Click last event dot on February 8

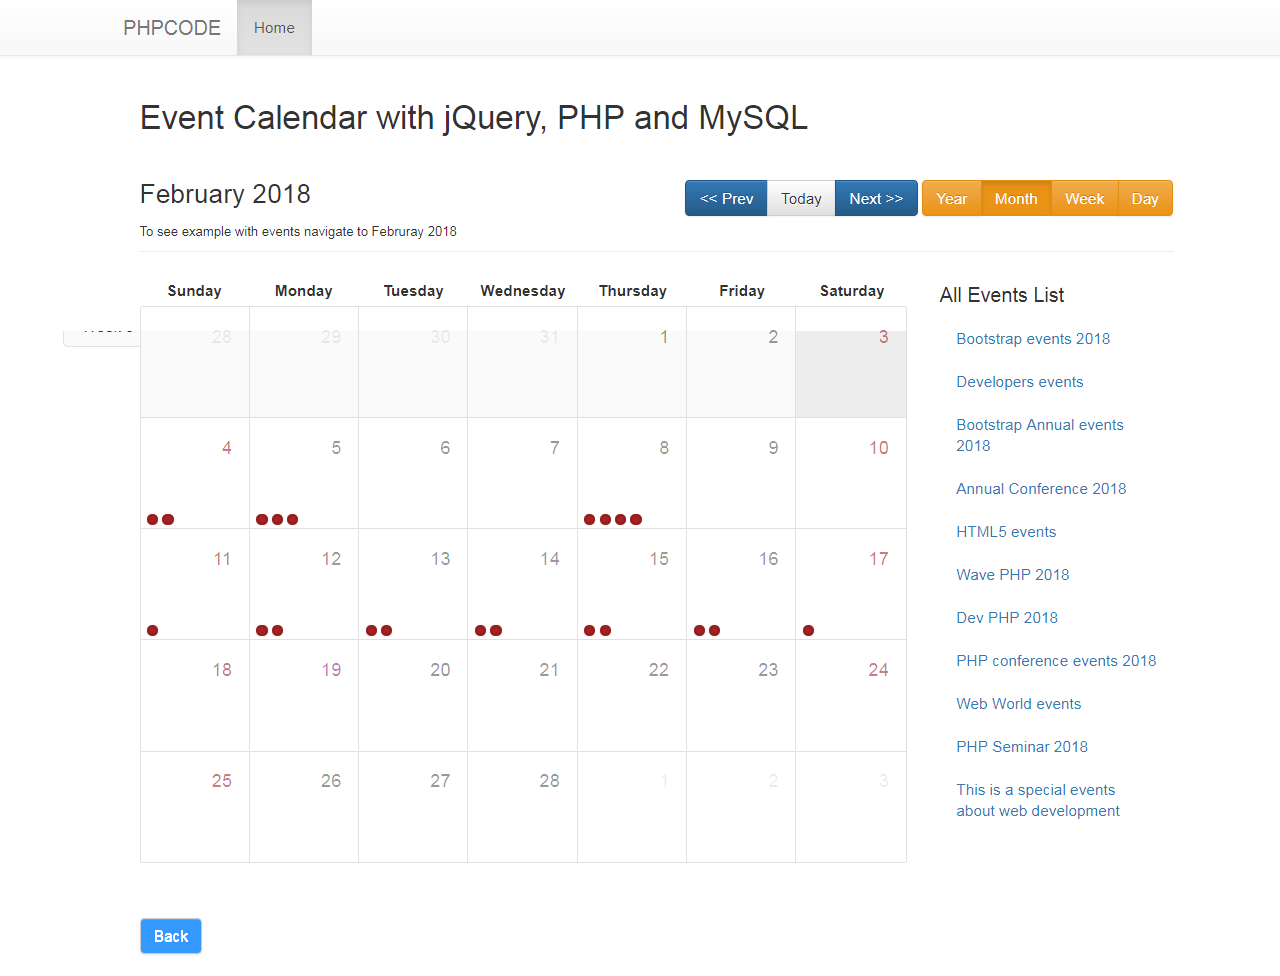[636, 519]
